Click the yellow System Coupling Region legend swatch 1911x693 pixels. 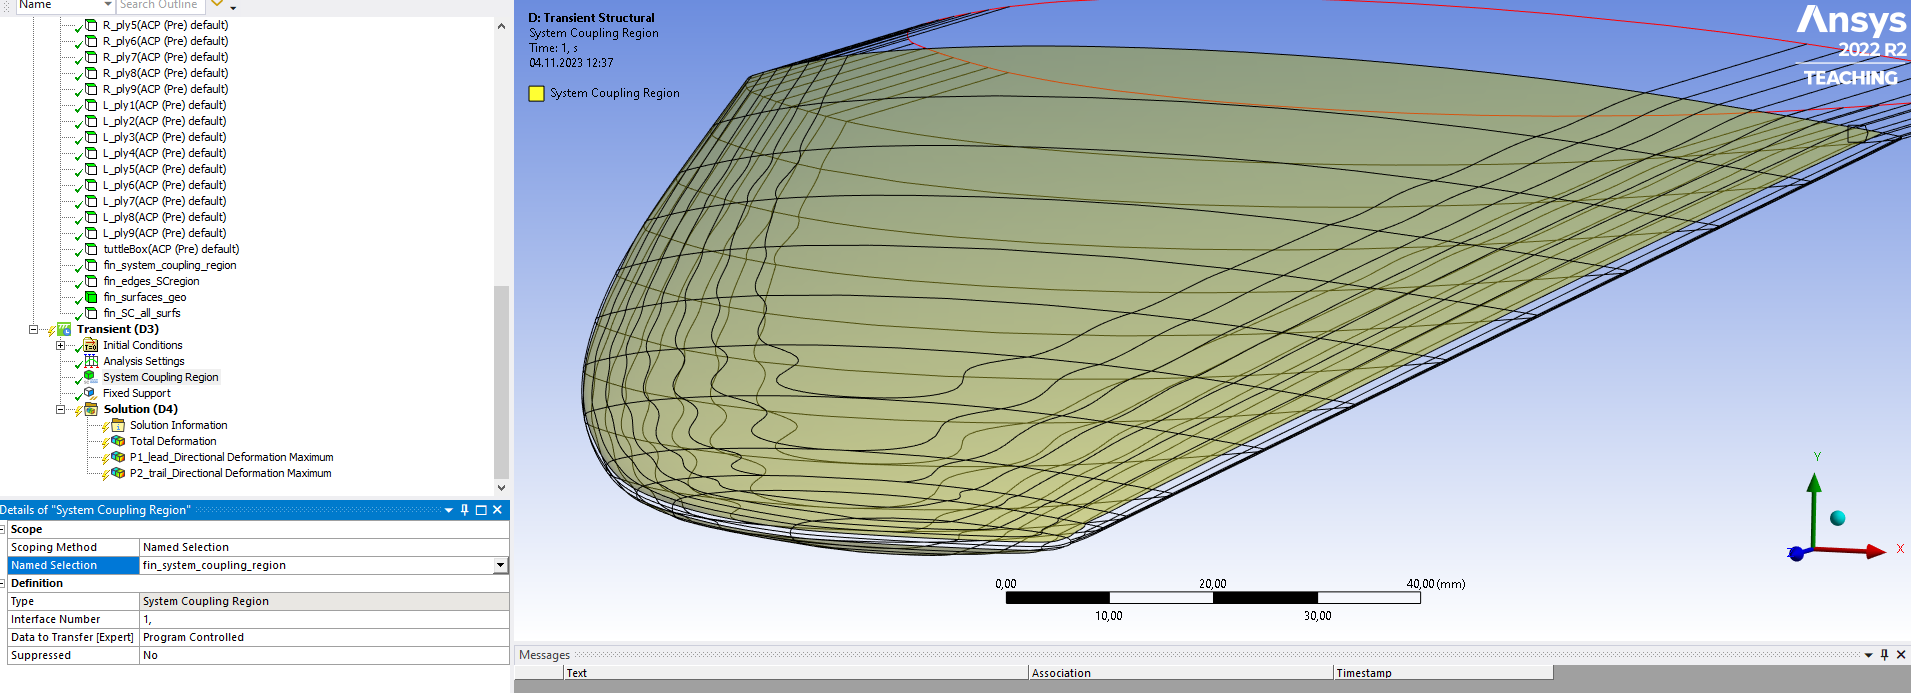[x=536, y=93]
